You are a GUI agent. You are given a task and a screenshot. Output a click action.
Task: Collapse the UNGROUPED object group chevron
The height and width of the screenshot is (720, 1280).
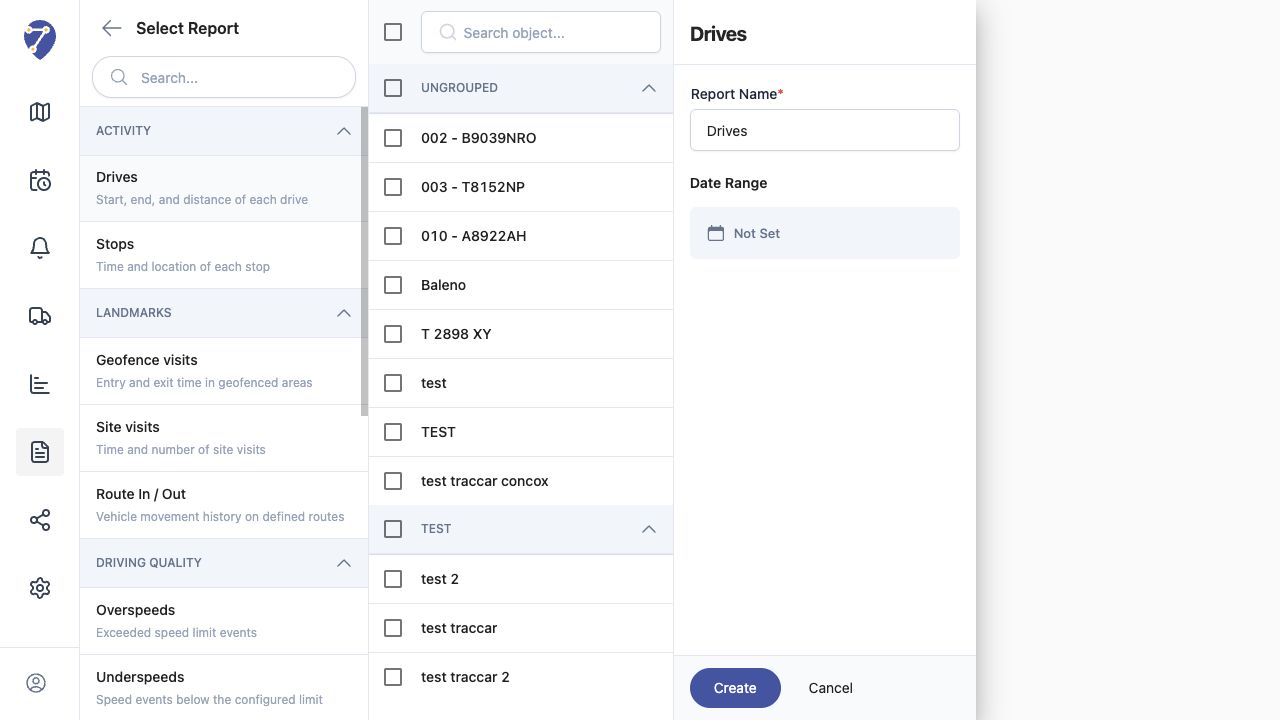649,88
